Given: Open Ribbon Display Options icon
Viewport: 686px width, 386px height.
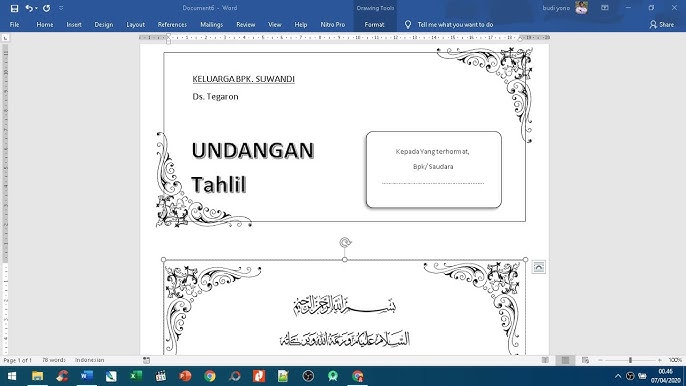Looking at the screenshot, I should (x=605, y=8).
